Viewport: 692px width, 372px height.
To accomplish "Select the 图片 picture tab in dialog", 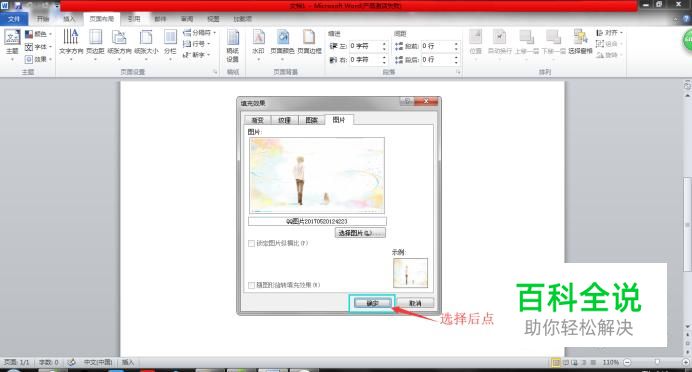I will 339,120.
